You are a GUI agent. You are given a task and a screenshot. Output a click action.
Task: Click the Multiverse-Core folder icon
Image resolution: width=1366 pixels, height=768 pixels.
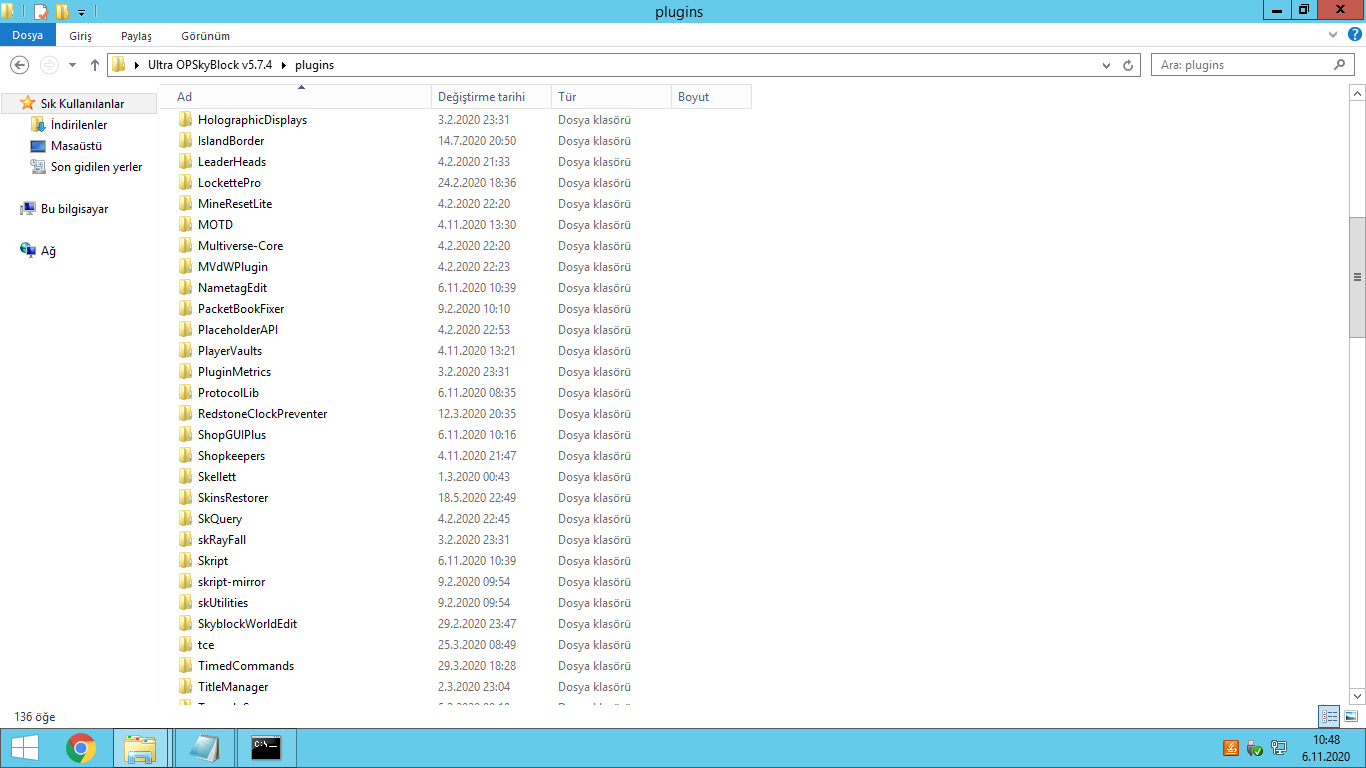tap(185, 246)
